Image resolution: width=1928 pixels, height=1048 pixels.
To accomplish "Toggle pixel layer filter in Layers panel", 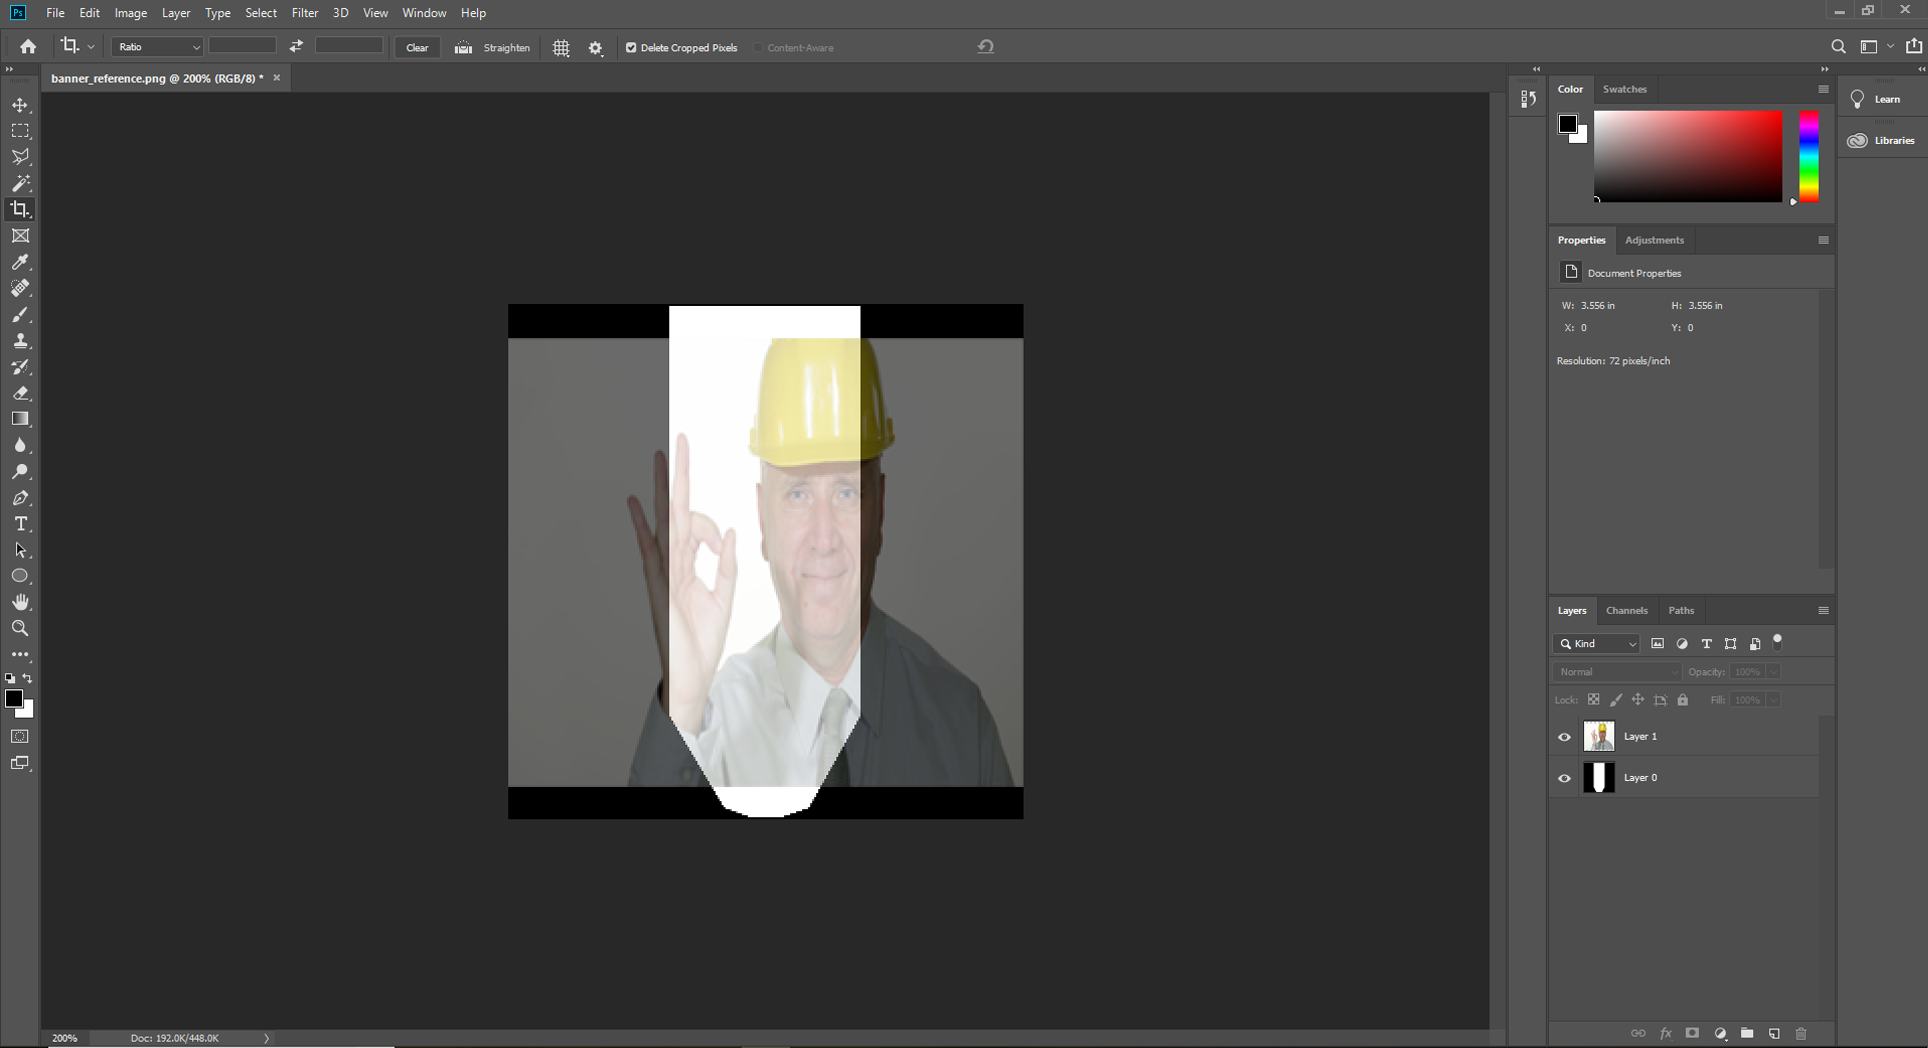I will pyautogui.click(x=1657, y=644).
